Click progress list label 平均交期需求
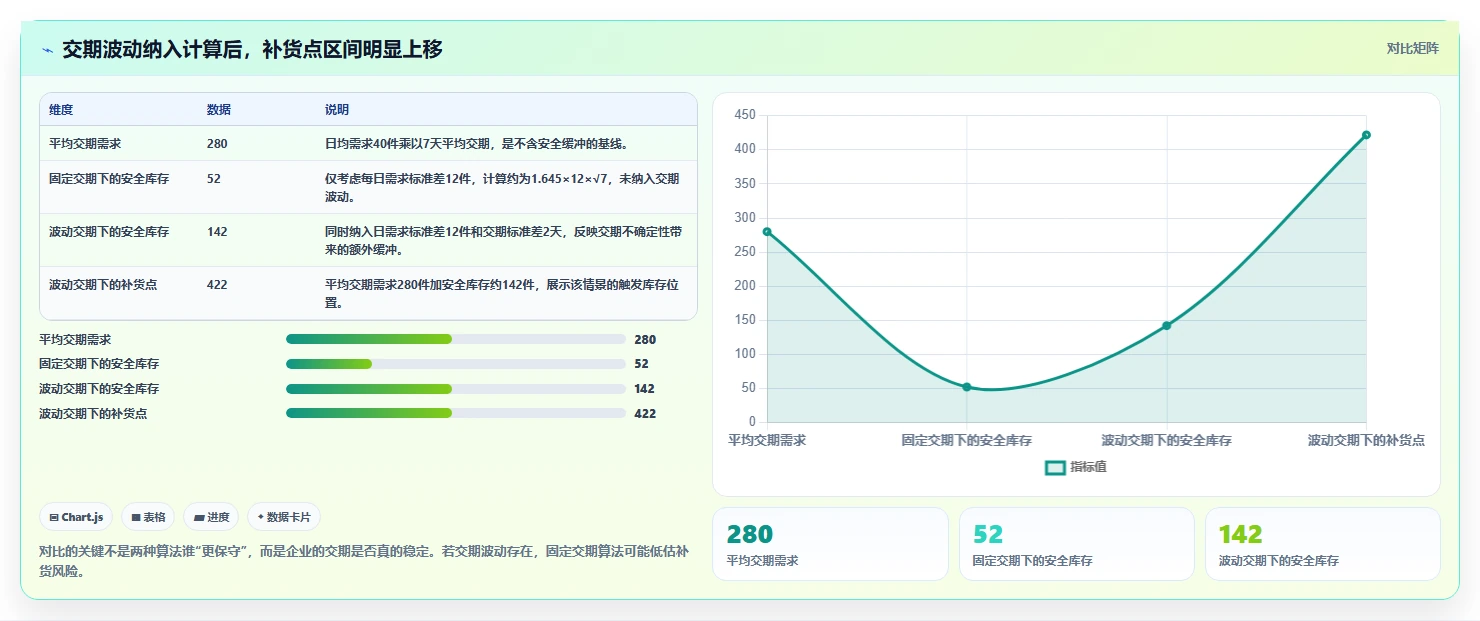The image size is (1480, 621). tap(75, 339)
